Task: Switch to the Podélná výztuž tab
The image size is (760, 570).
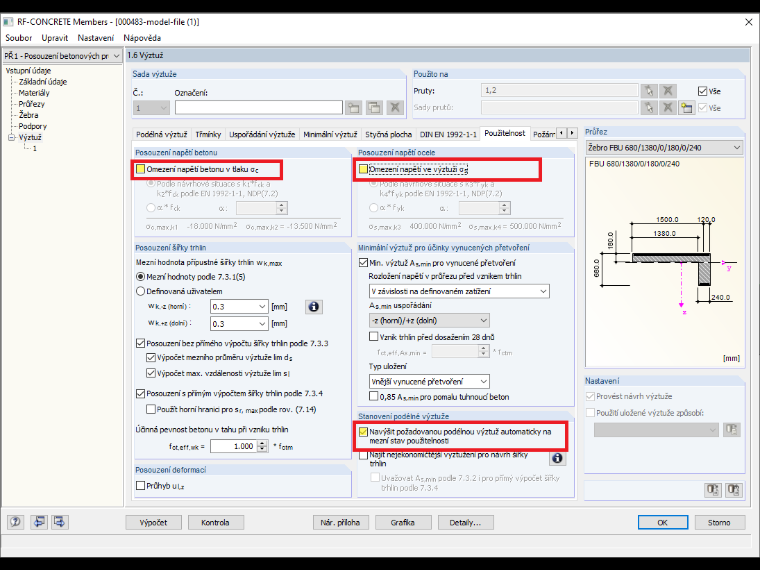Action: (161, 134)
